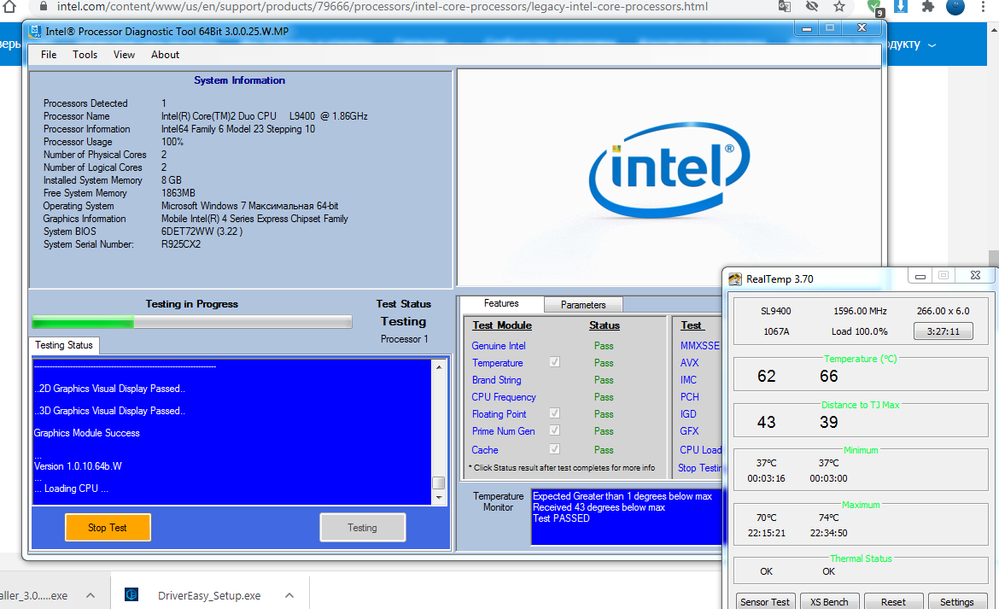Click the Temperature test module link
The height and width of the screenshot is (609, 999).
point(498,363)
